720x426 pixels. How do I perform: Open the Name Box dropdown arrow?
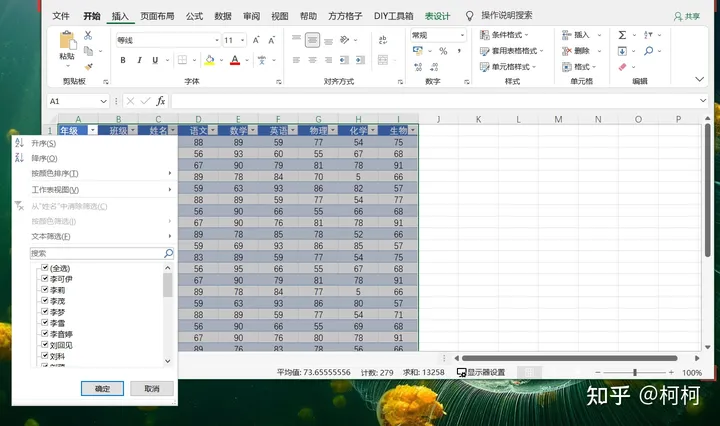(103, 101)
